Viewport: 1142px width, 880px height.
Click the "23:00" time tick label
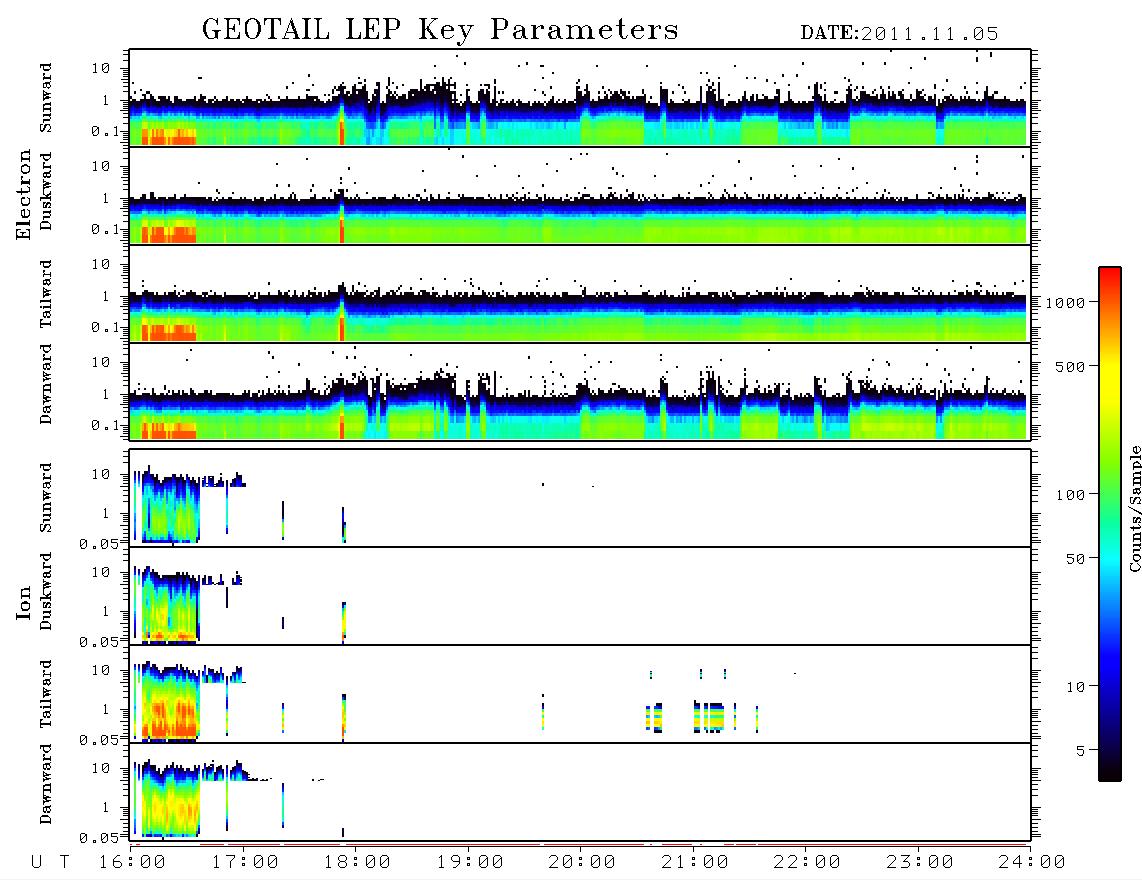(x=920, y=863)
